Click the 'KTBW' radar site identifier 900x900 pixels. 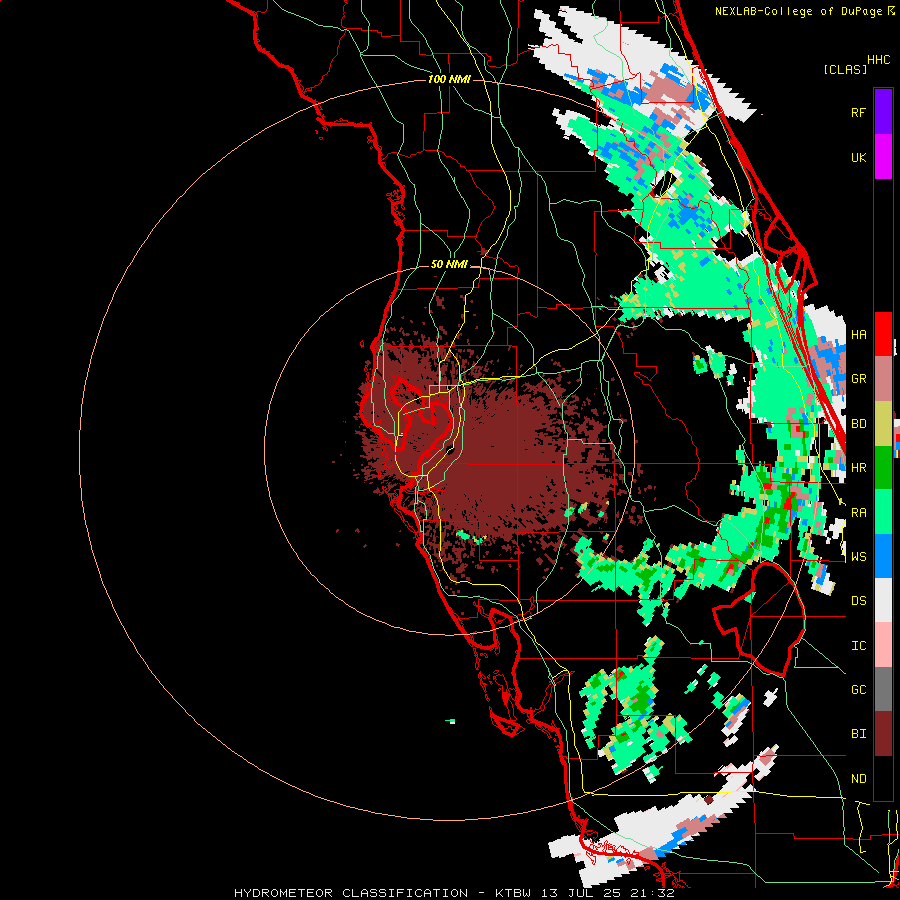[513, 893]
